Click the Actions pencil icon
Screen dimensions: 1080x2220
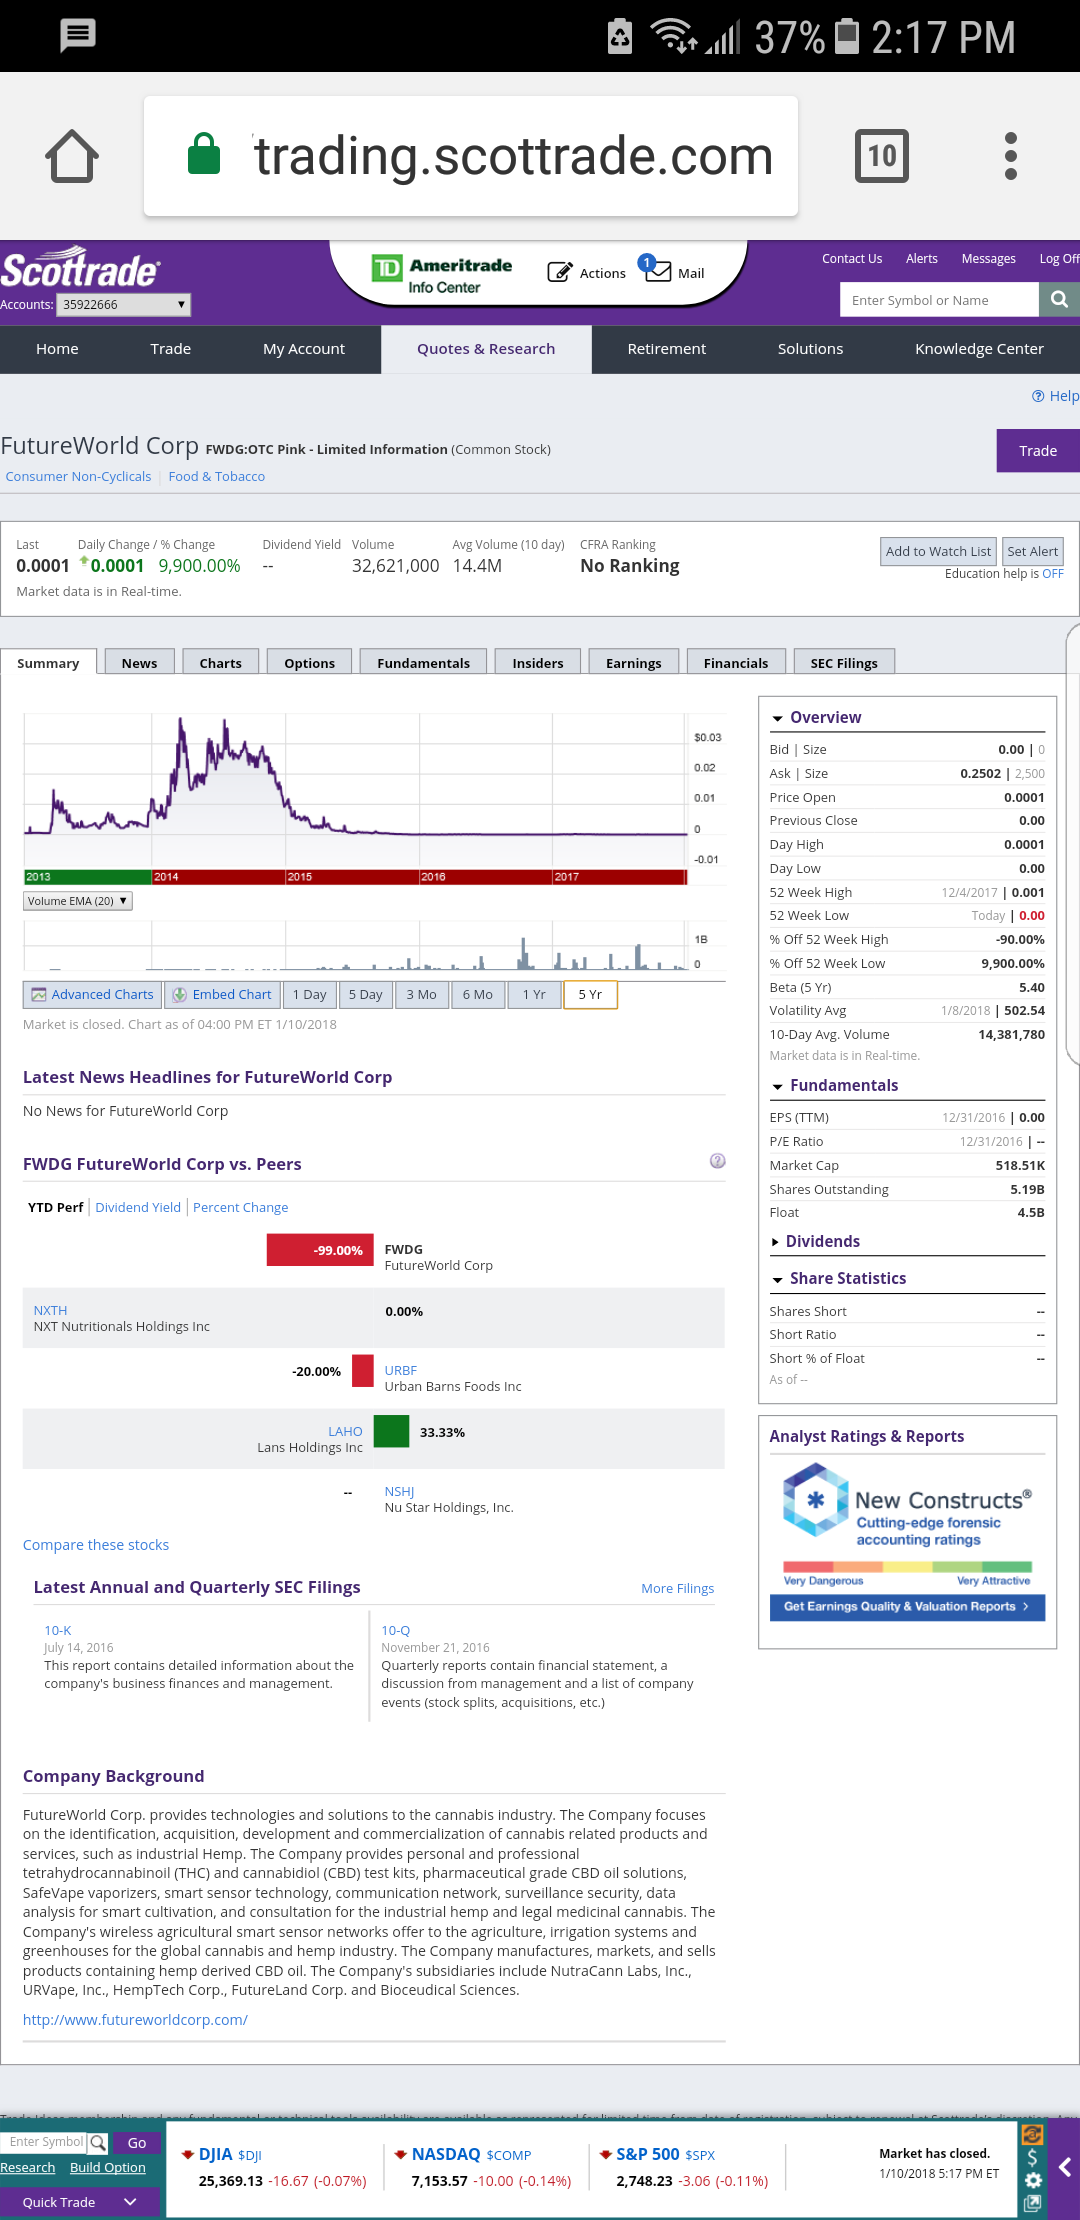[559, 272]
